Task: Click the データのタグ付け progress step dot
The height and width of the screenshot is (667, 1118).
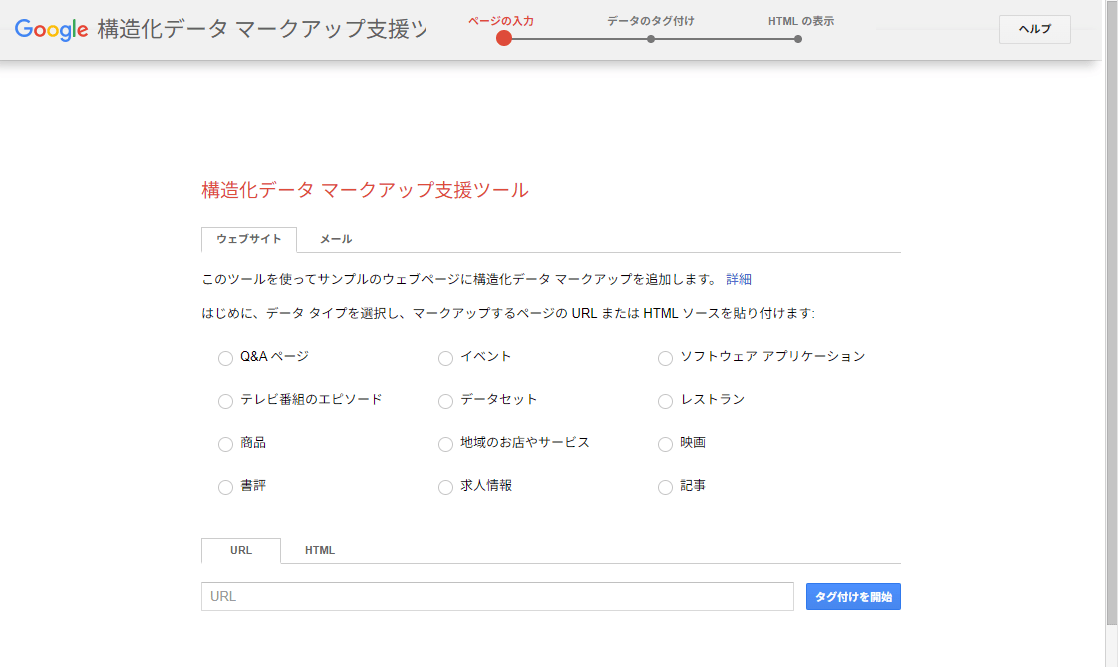Action: [651, 39]
